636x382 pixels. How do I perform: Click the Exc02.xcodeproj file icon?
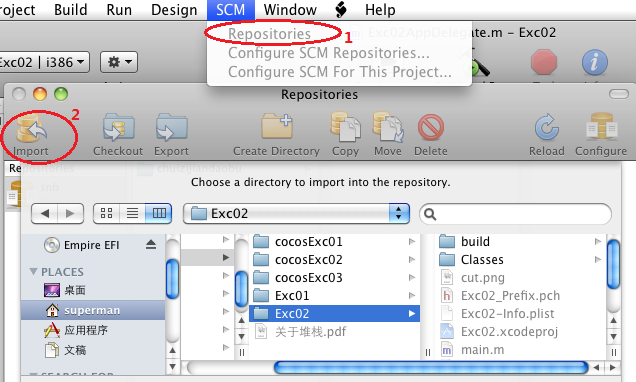click(447, 331)
